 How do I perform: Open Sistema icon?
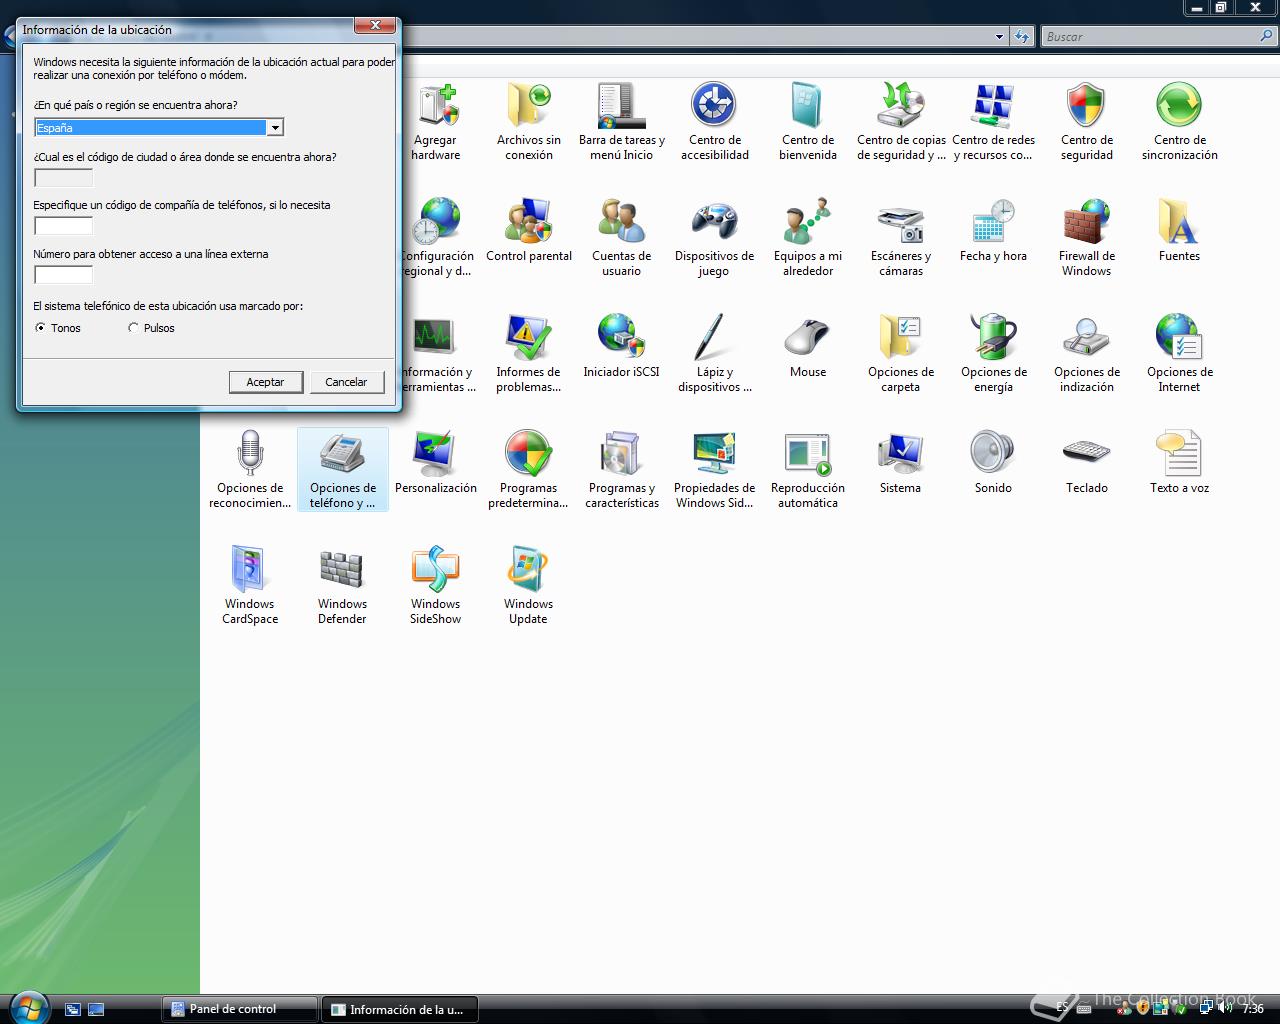coord(901,462)
